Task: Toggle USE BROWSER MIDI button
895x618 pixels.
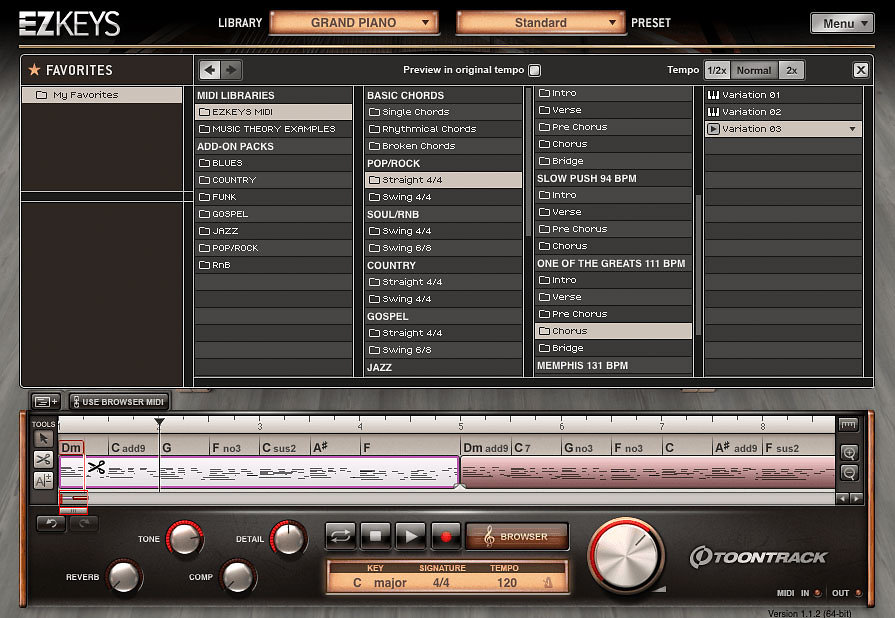Action: tap(119, 402)
